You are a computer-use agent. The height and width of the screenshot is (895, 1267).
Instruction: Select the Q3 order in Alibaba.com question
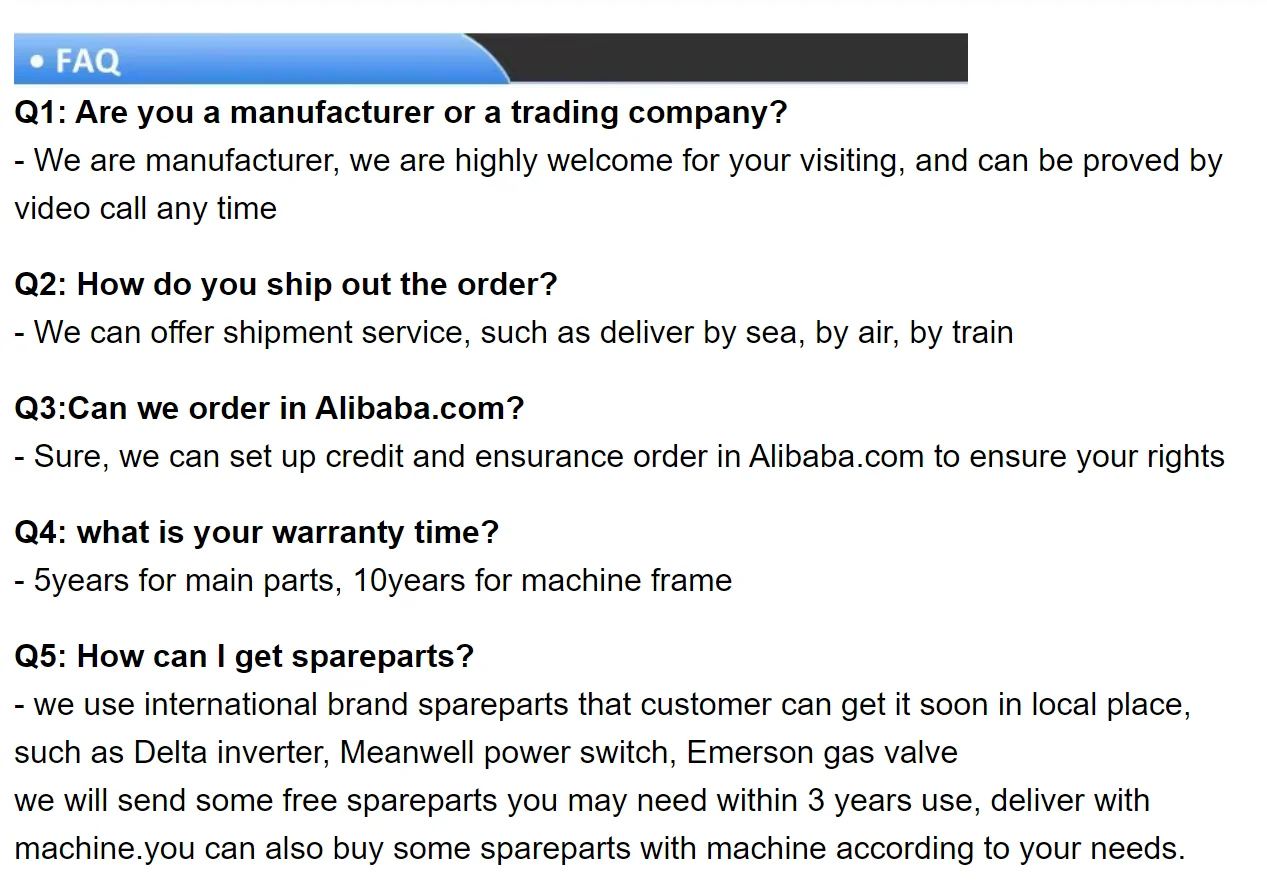(269, 409)
